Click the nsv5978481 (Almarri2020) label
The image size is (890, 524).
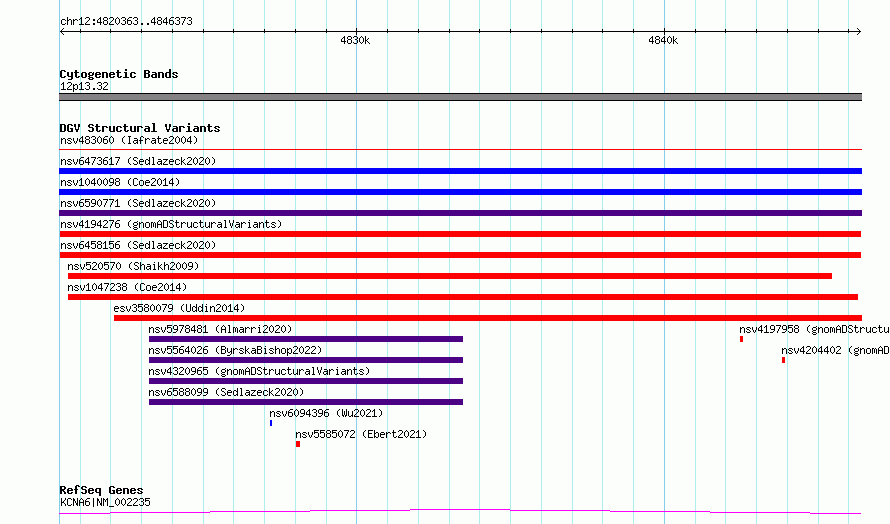coord(220,329)
